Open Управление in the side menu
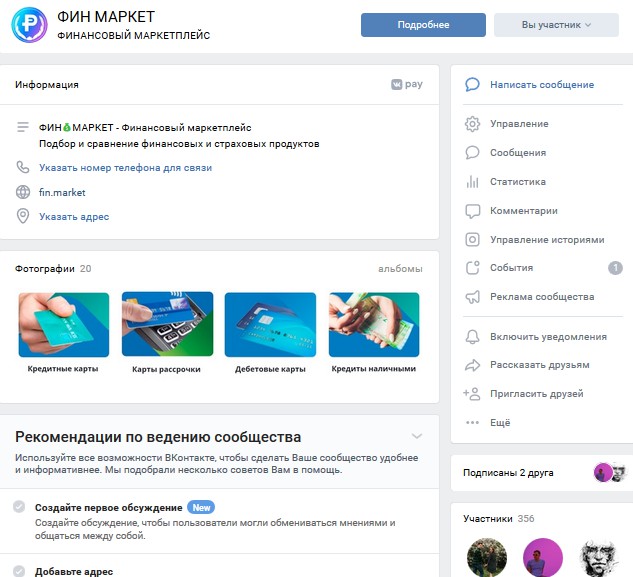 pyautogui.click(x=519, y=124)
